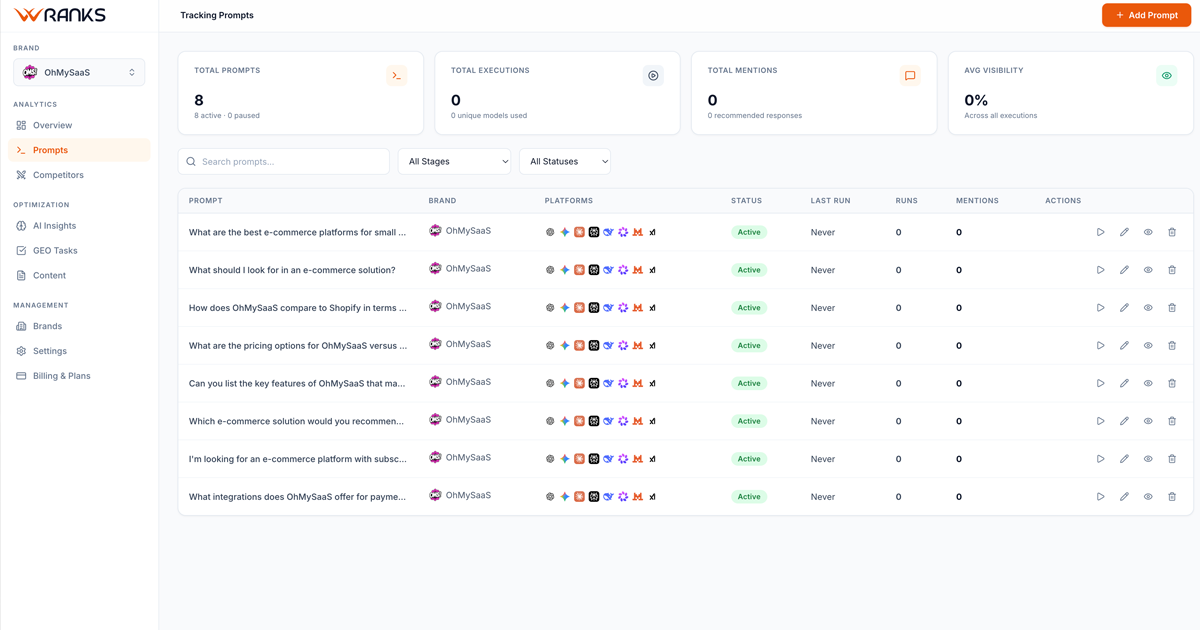Open the All Statuses filter
Screen dimensions: 1200x630
click(x=564, y=161)
